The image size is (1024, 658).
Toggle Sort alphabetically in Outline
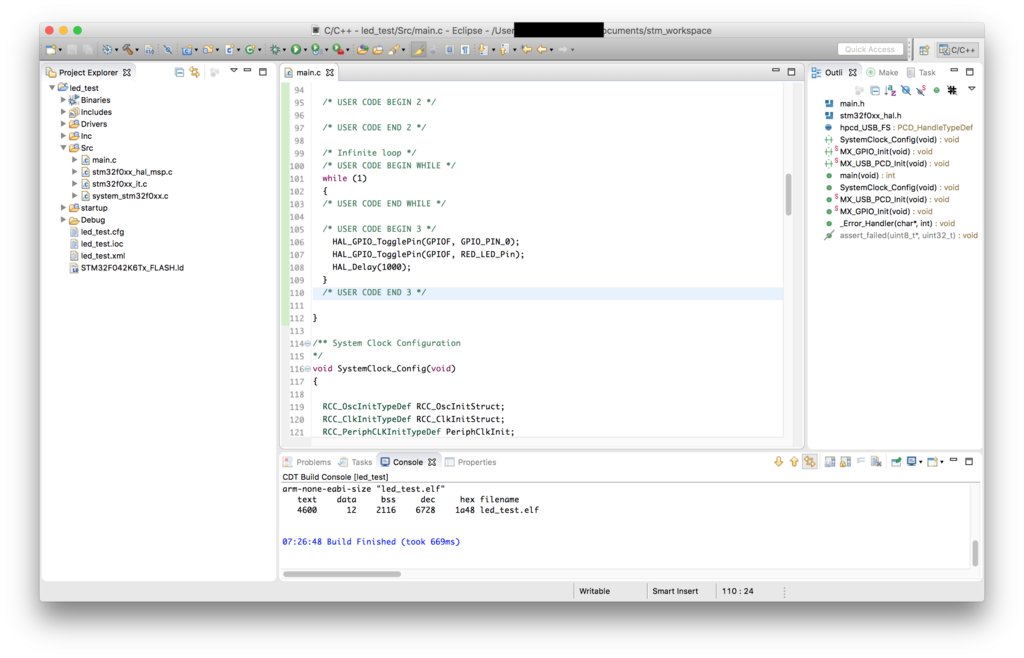[x=890, y=90]
